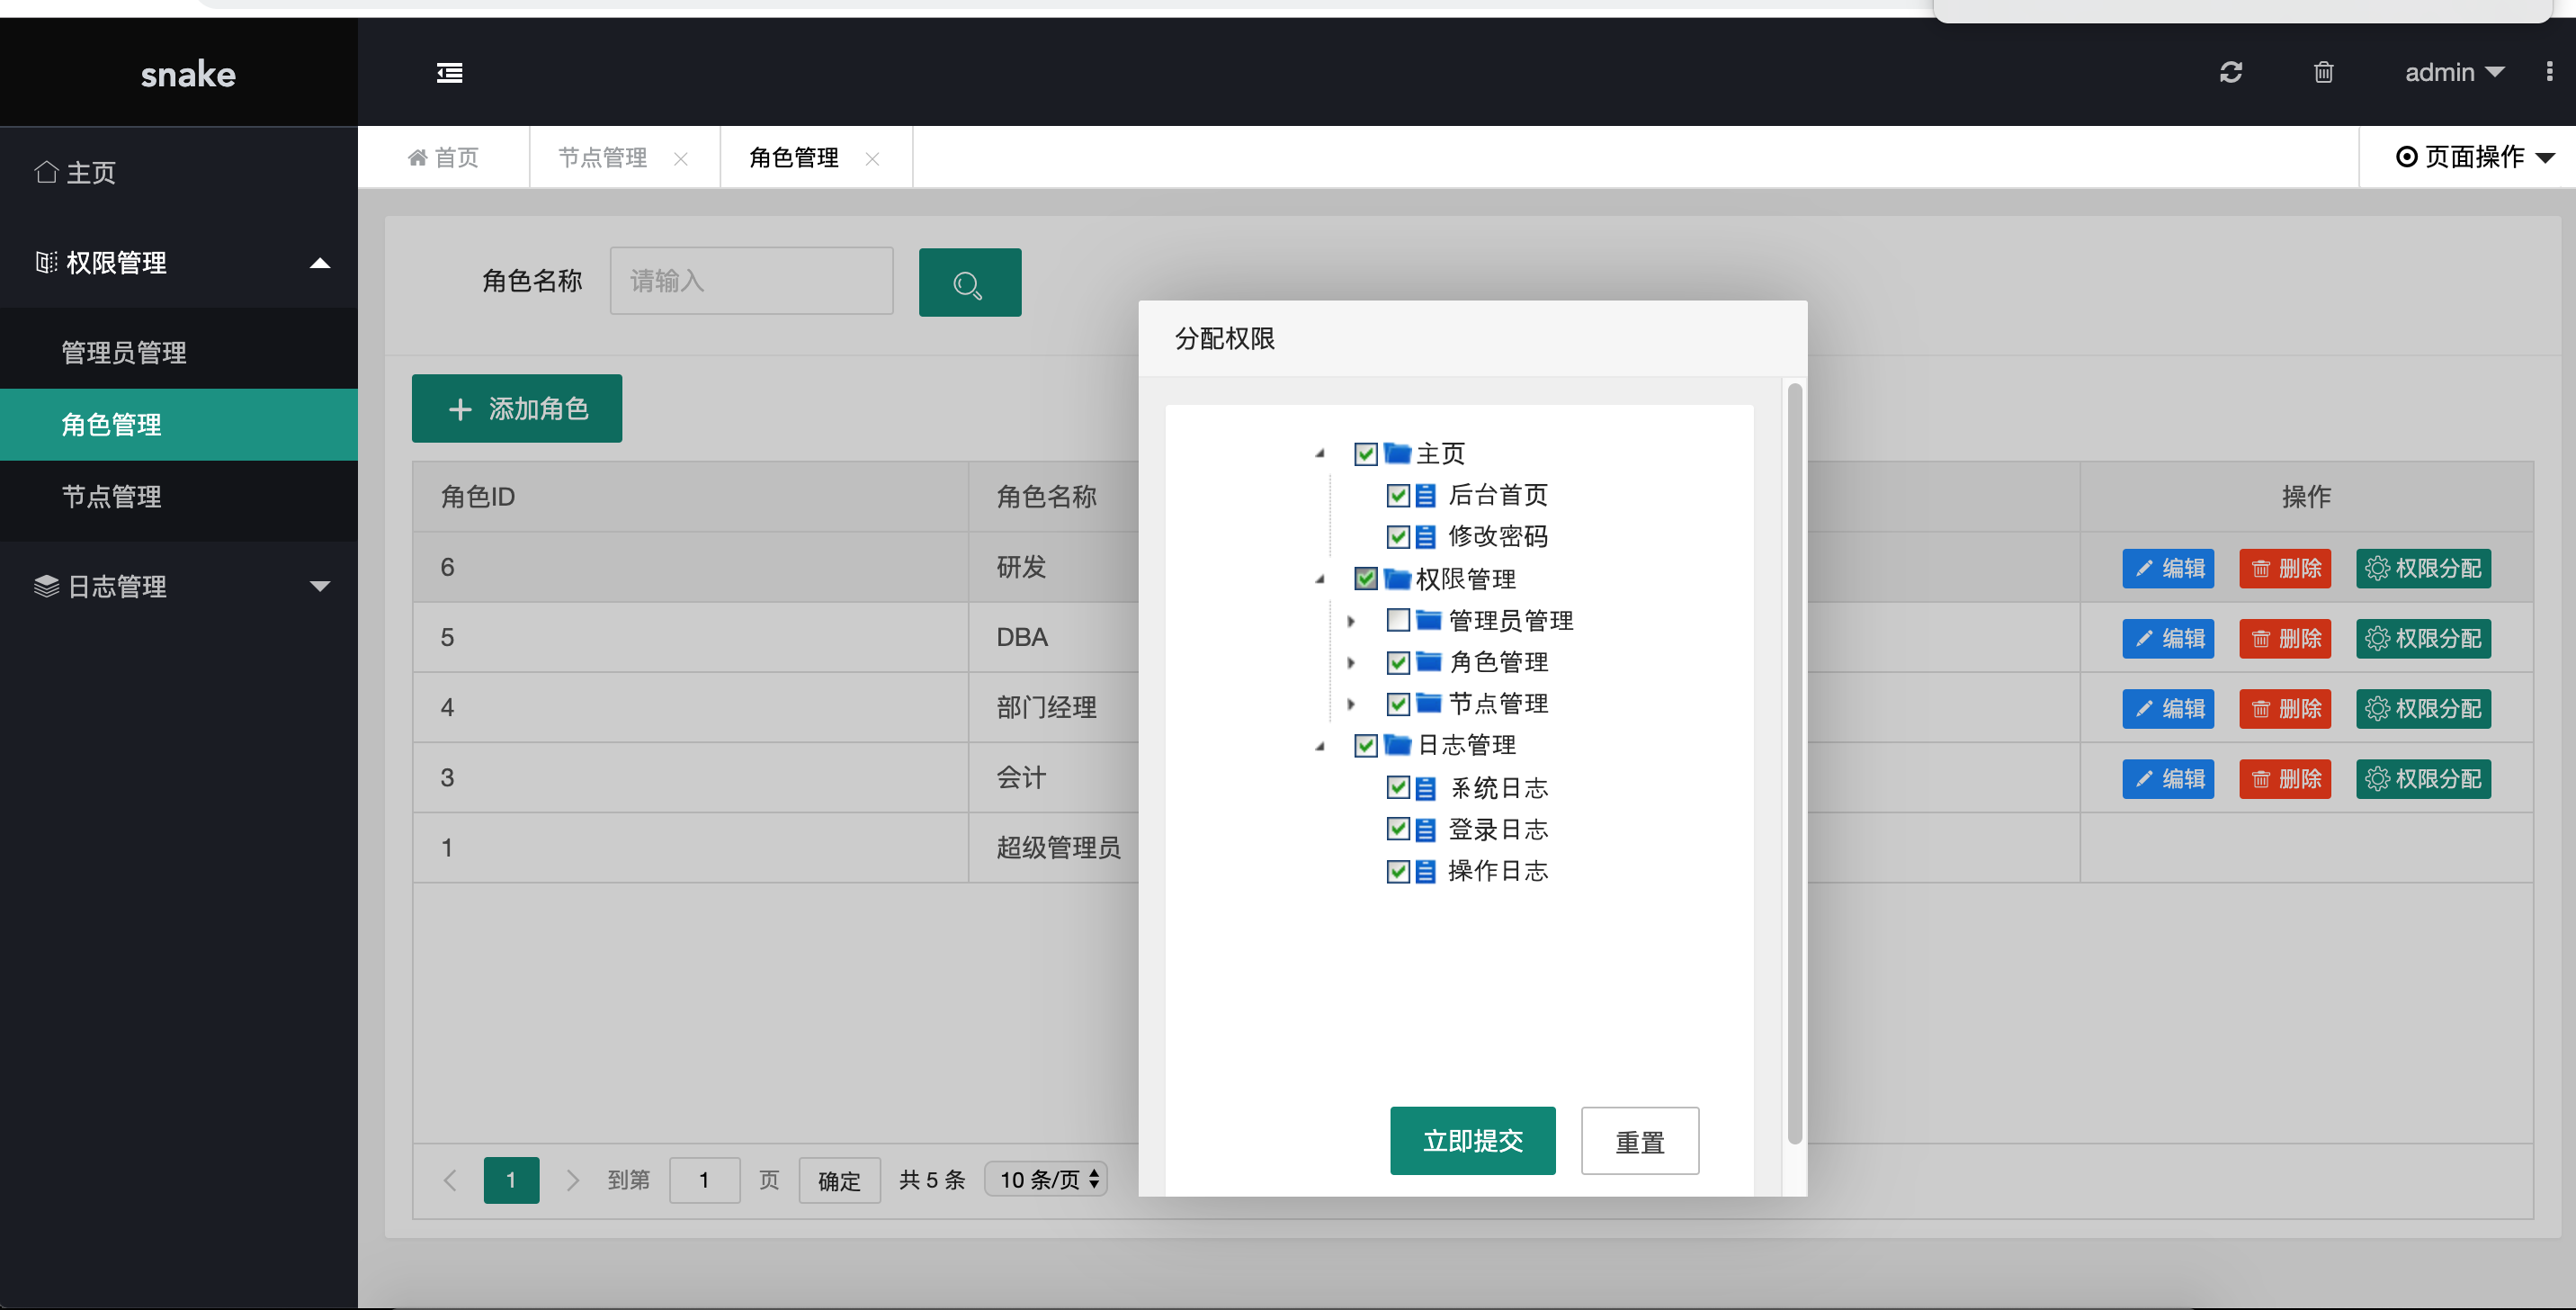Click the sidebar collapse menu icon
2576x1310 pixels.
[x=450, y=73]
